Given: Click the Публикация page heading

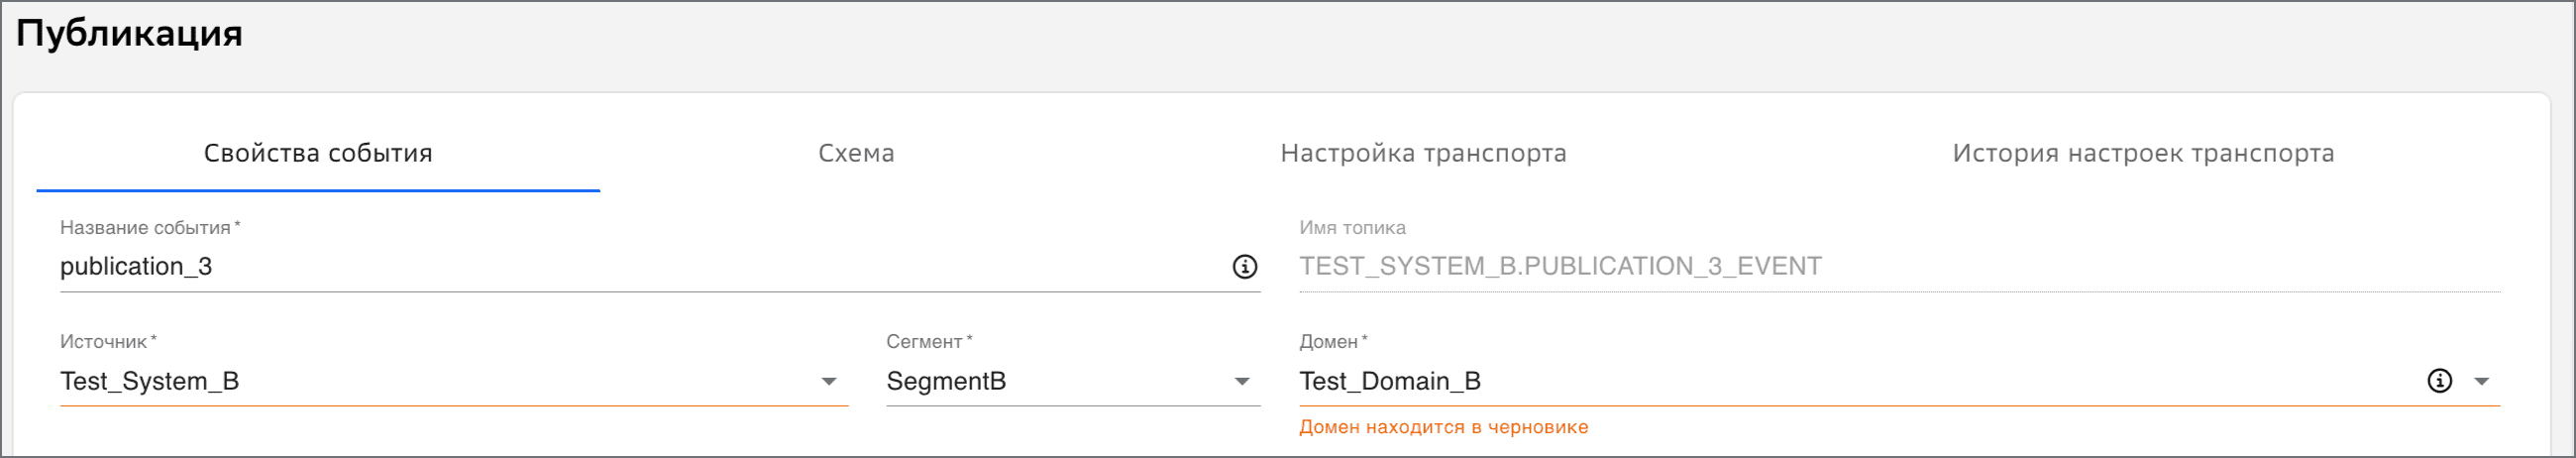Looking at the screenshot, I should click(x=129, y=33).
